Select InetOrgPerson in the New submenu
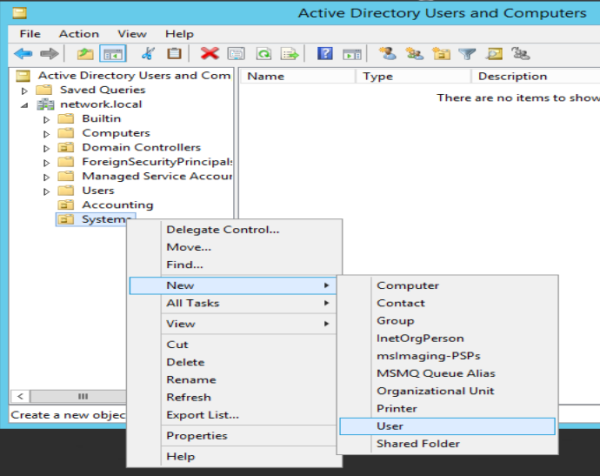Viewport: 600px width, 476px height. click(x=447, y=338)
